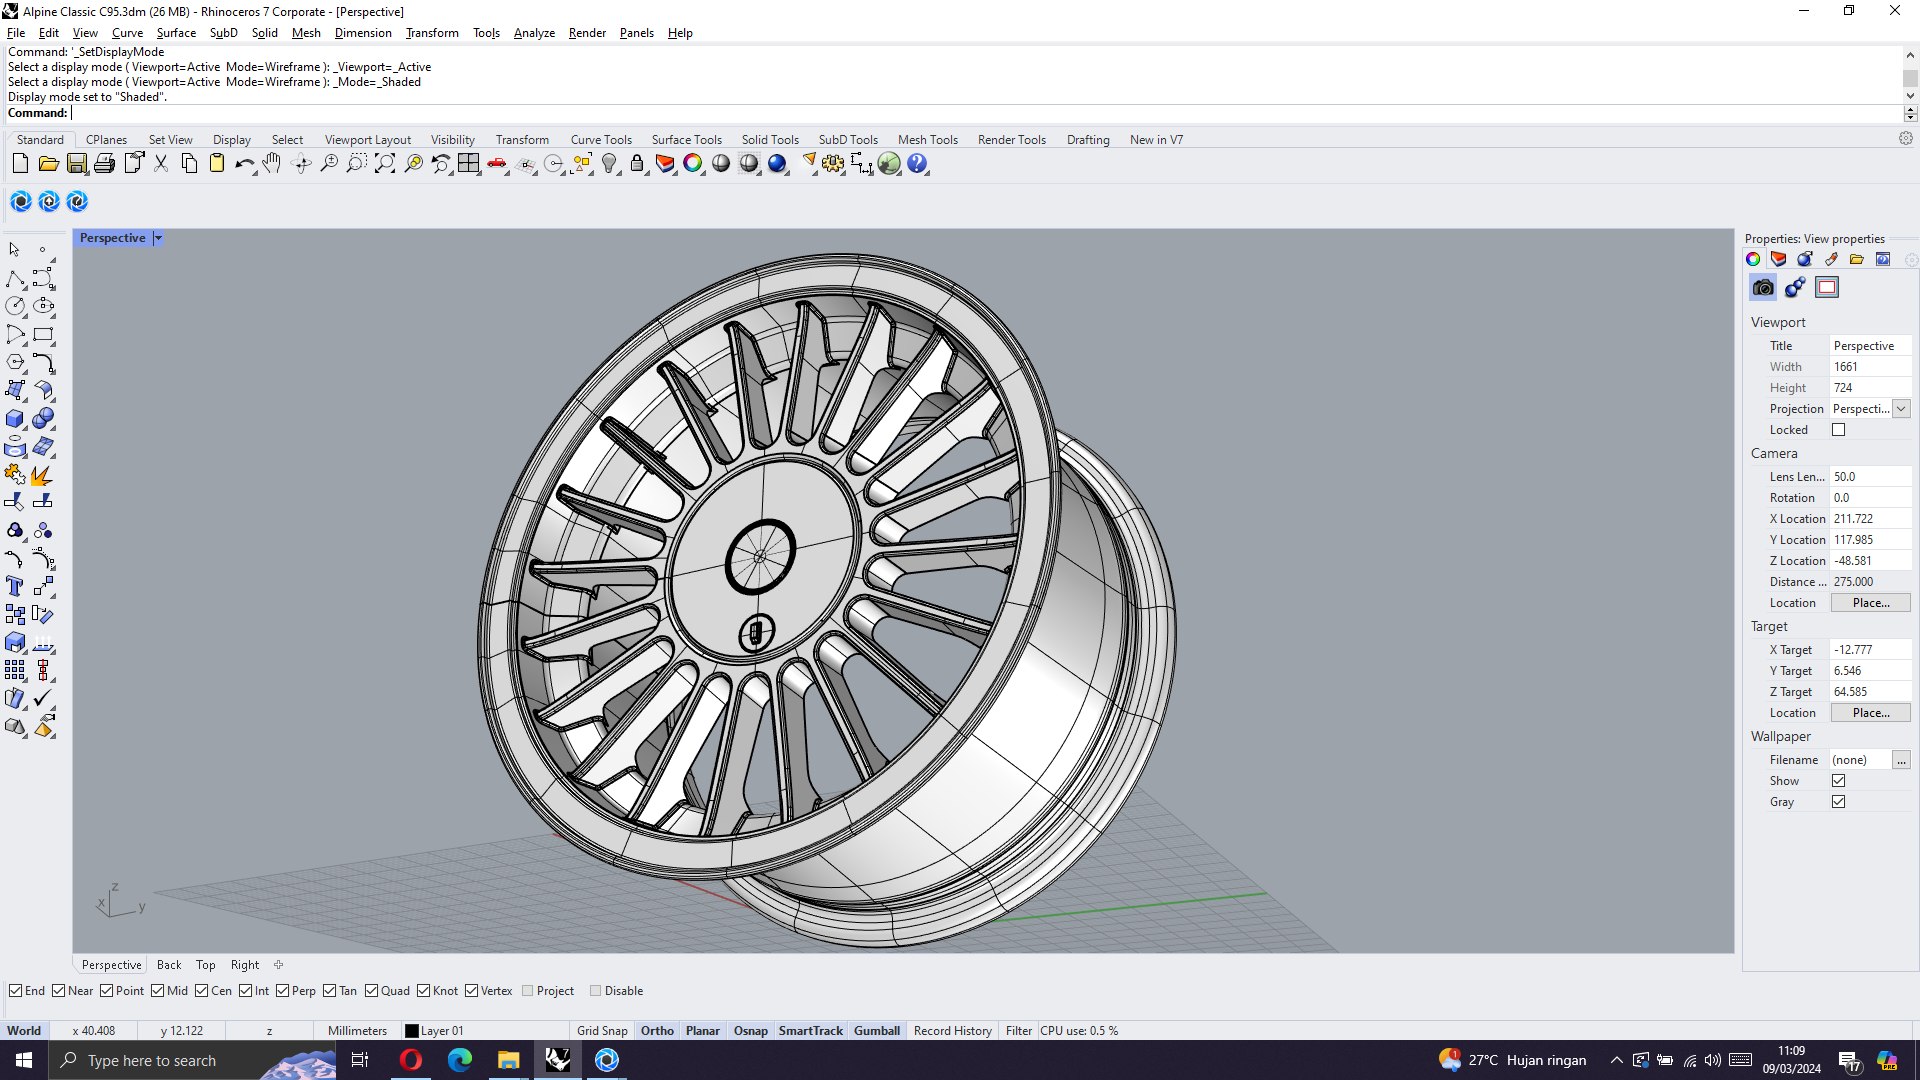Toggle the Locked viewport checkbox
The image size is (1920, 1080).
pyautogui.click(x=1838, y=430)
